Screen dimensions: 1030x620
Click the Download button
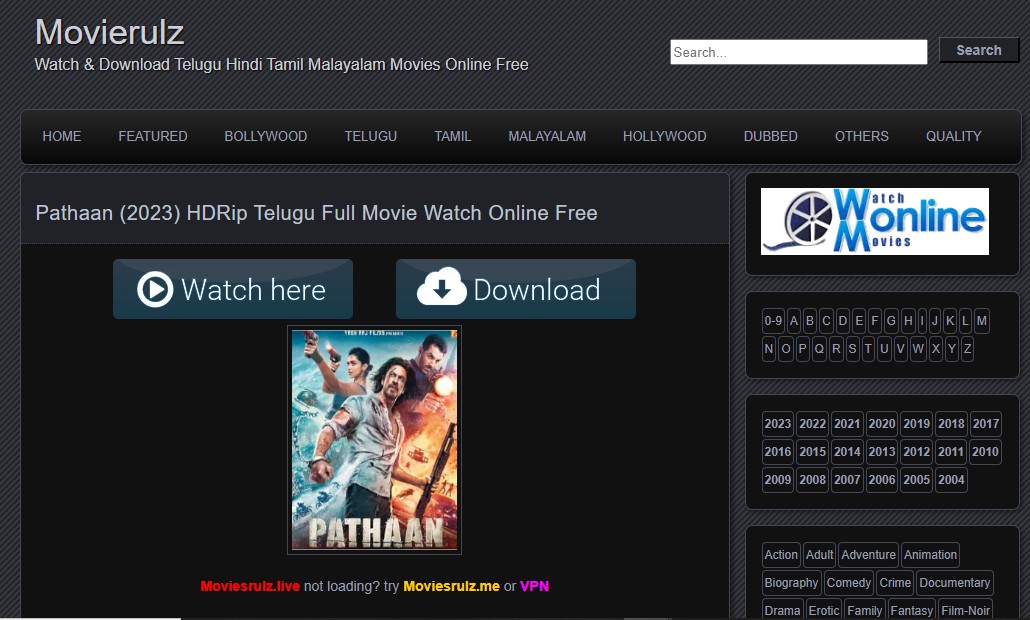[516, 289]
